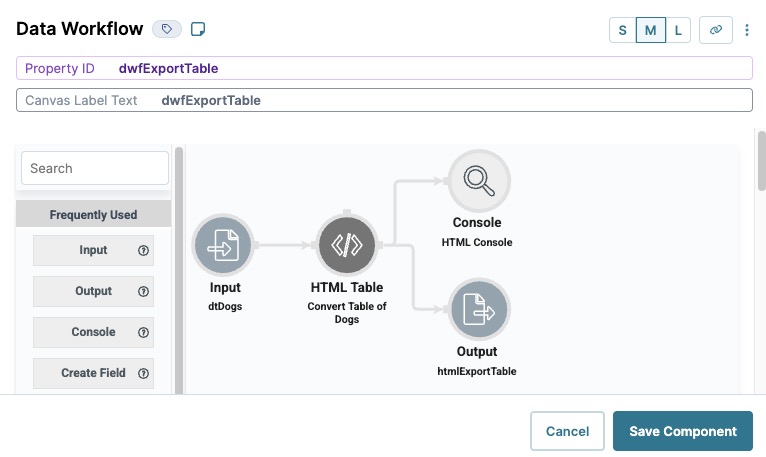
Task: Click the tag icon beside Data Workflow title
Action: coord(167,29)
